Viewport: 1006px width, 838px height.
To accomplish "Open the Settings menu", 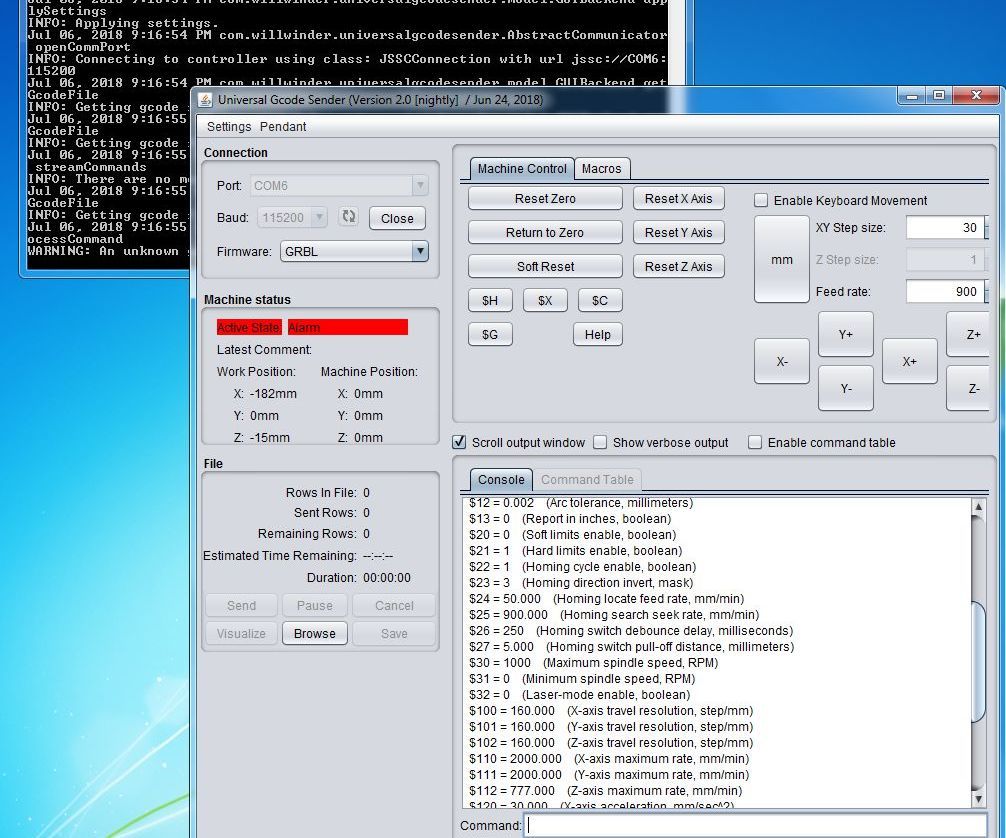I will (x=229, y=127).
